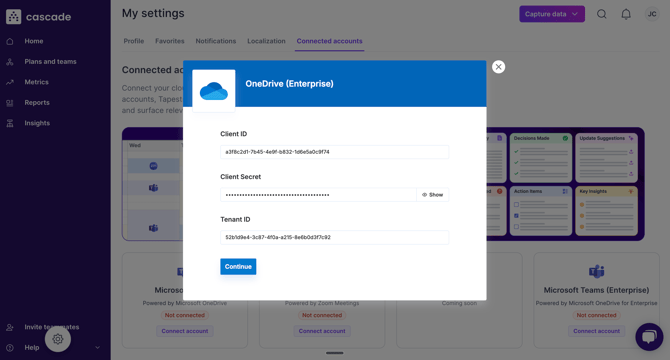The width and height of the screenshot is (670, 360).
Task: Click the Help question mark icon
Action: coord(10,348)
